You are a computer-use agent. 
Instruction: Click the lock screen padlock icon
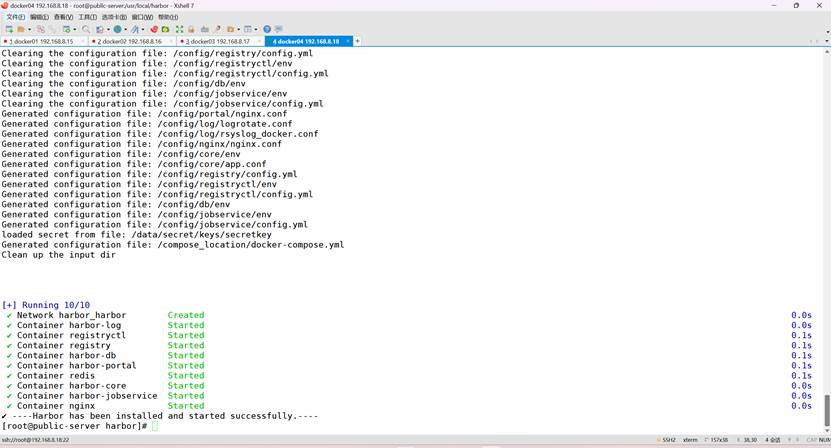point(191,29)
